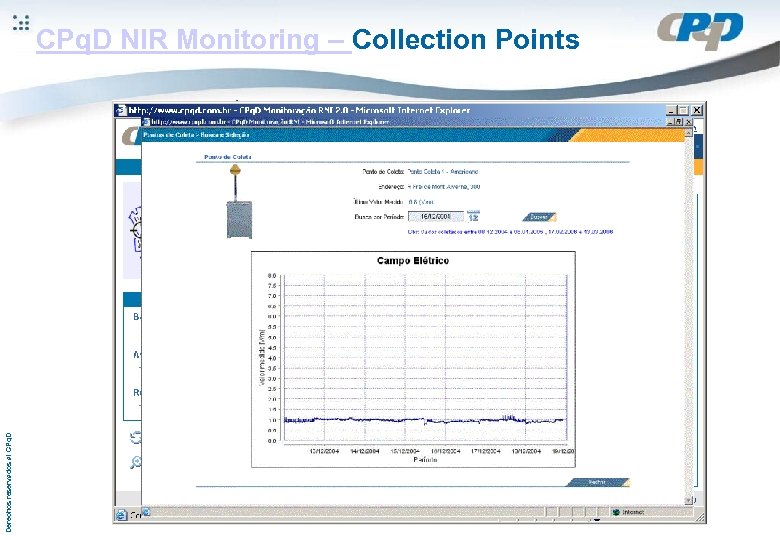Click the Internet zone icon in the status bar
780x540 pixels.
coord(616,512)
